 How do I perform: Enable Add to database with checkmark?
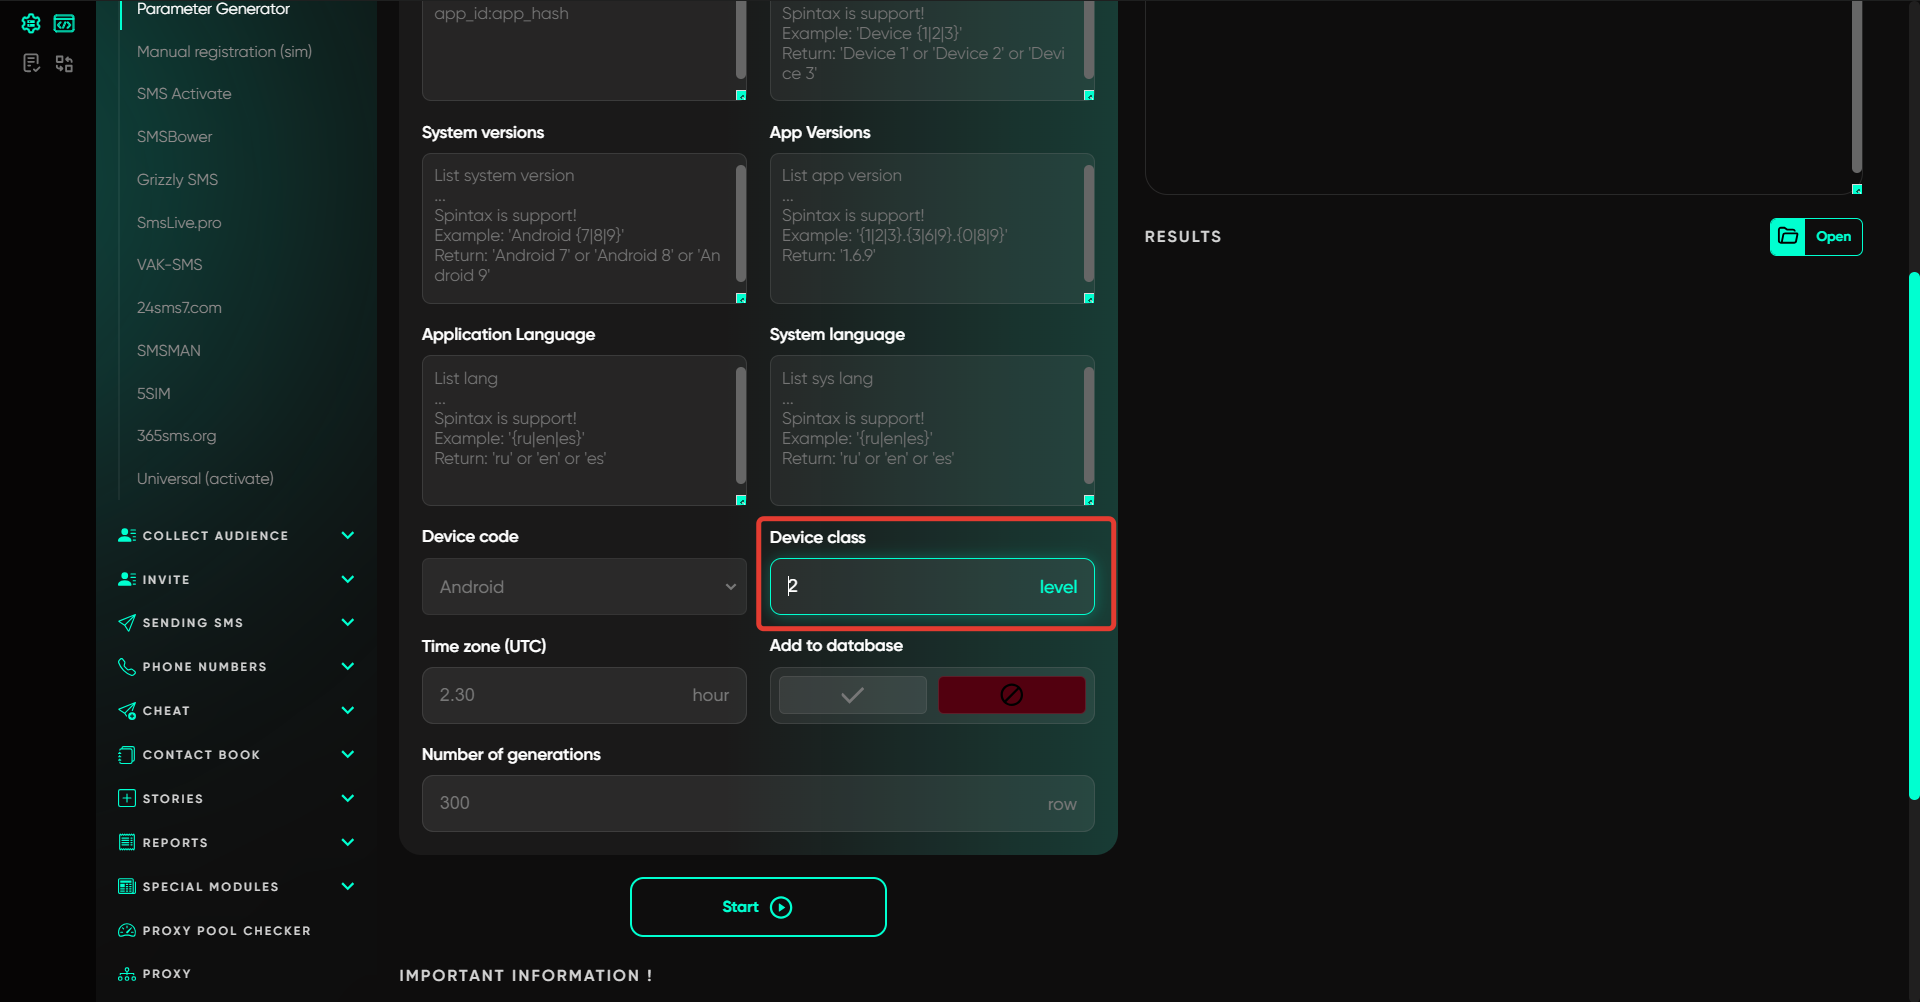pos(852,695)
